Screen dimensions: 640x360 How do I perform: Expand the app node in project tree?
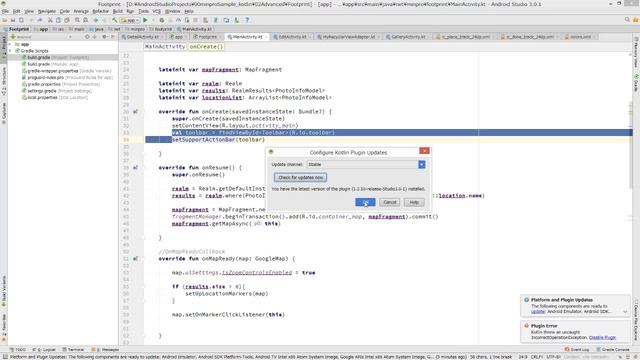(10, 44)
